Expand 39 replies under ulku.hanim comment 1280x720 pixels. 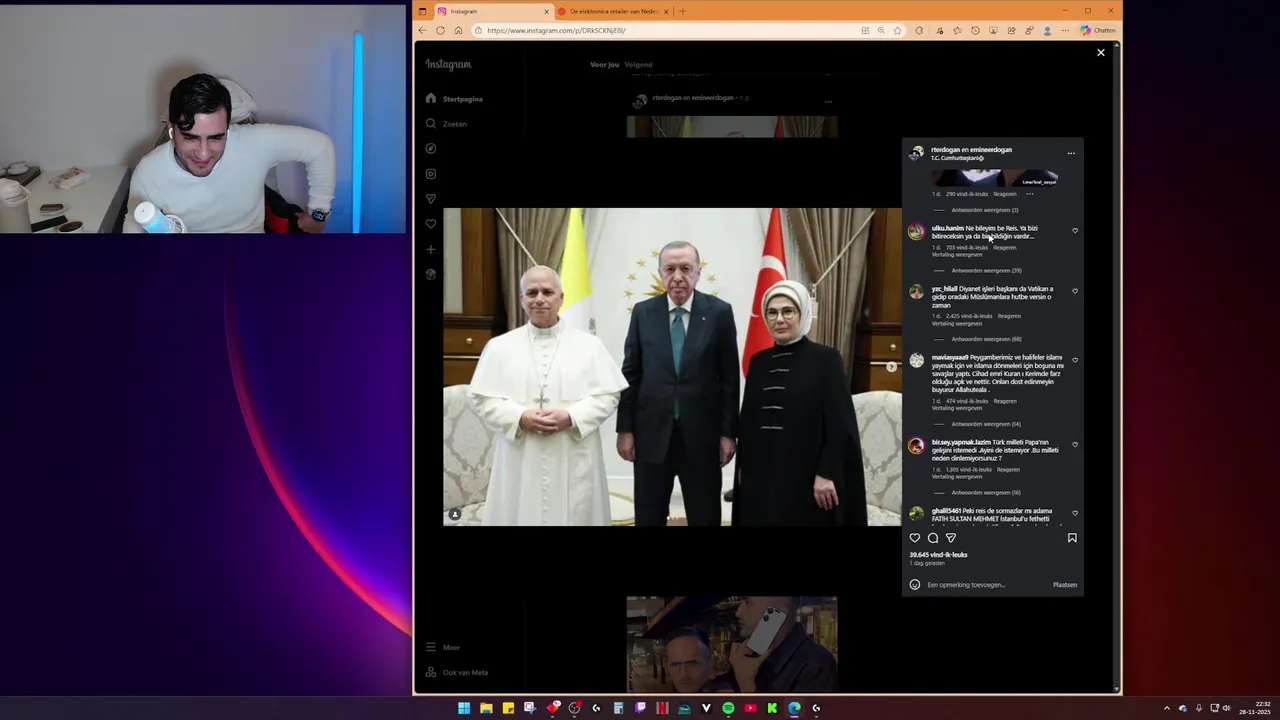pos(986,271)
